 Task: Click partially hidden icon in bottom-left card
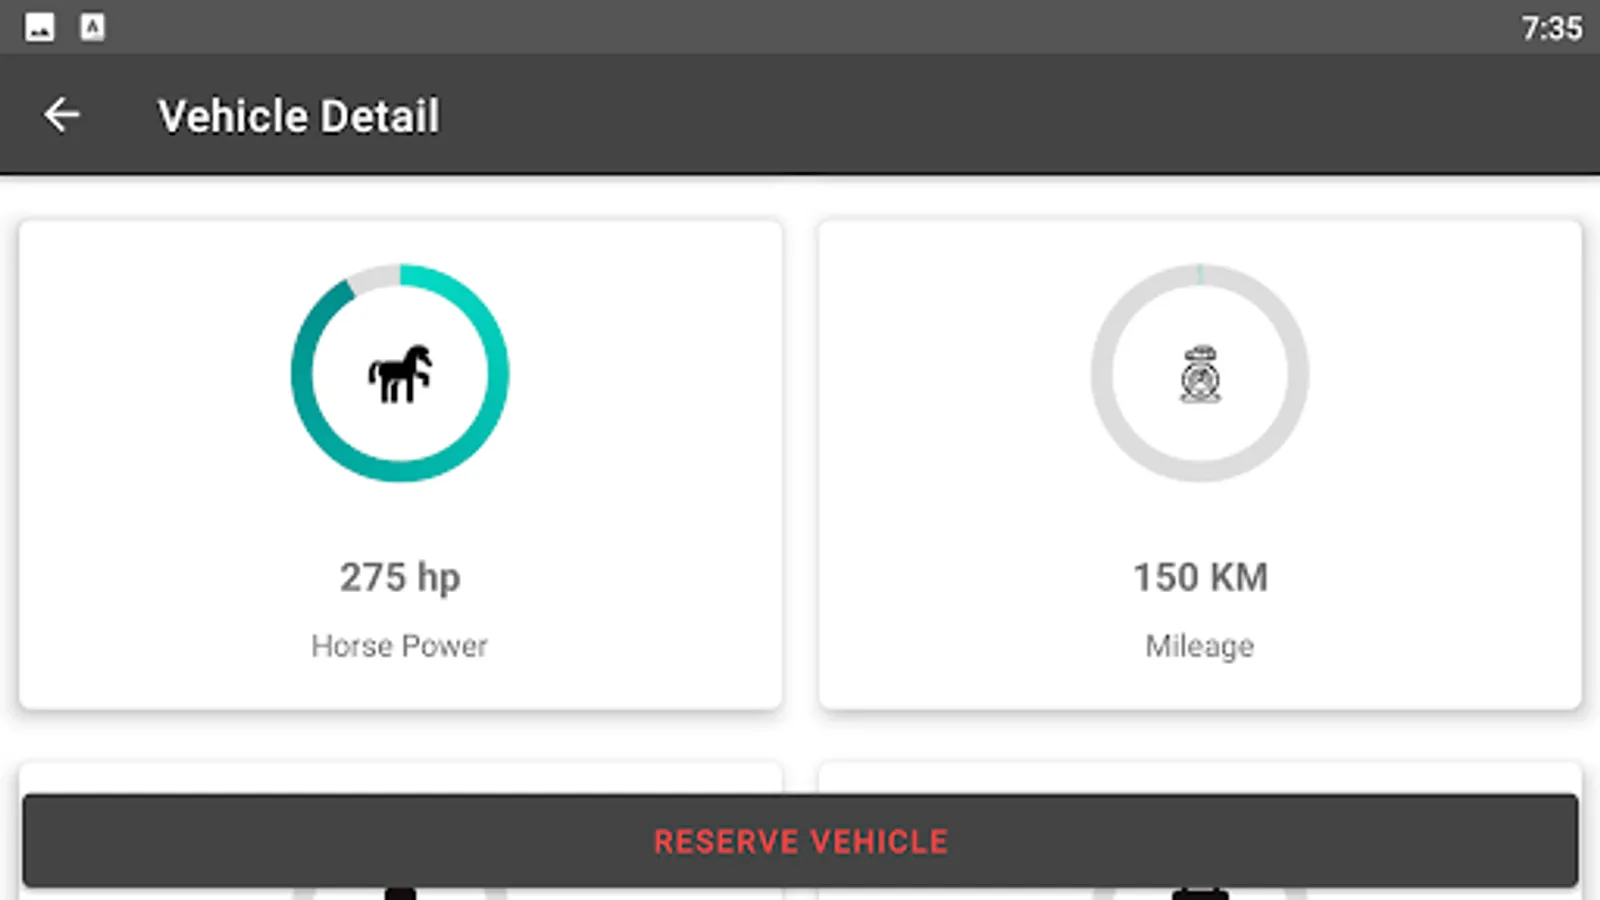[400, 893]
